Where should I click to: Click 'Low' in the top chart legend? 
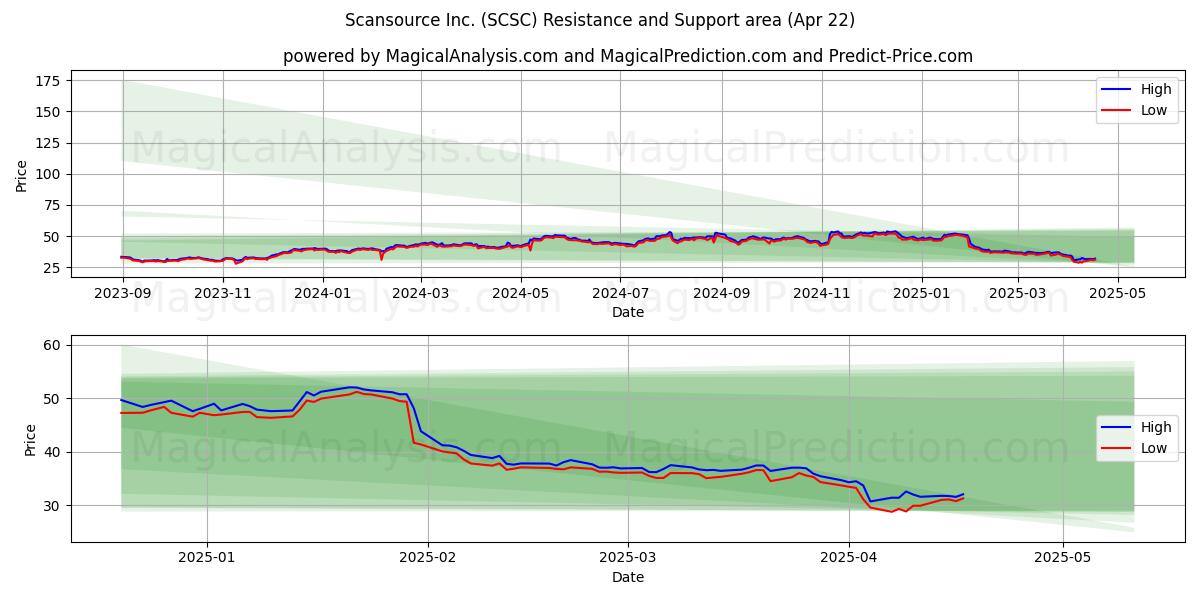[x=1154, y=110]
